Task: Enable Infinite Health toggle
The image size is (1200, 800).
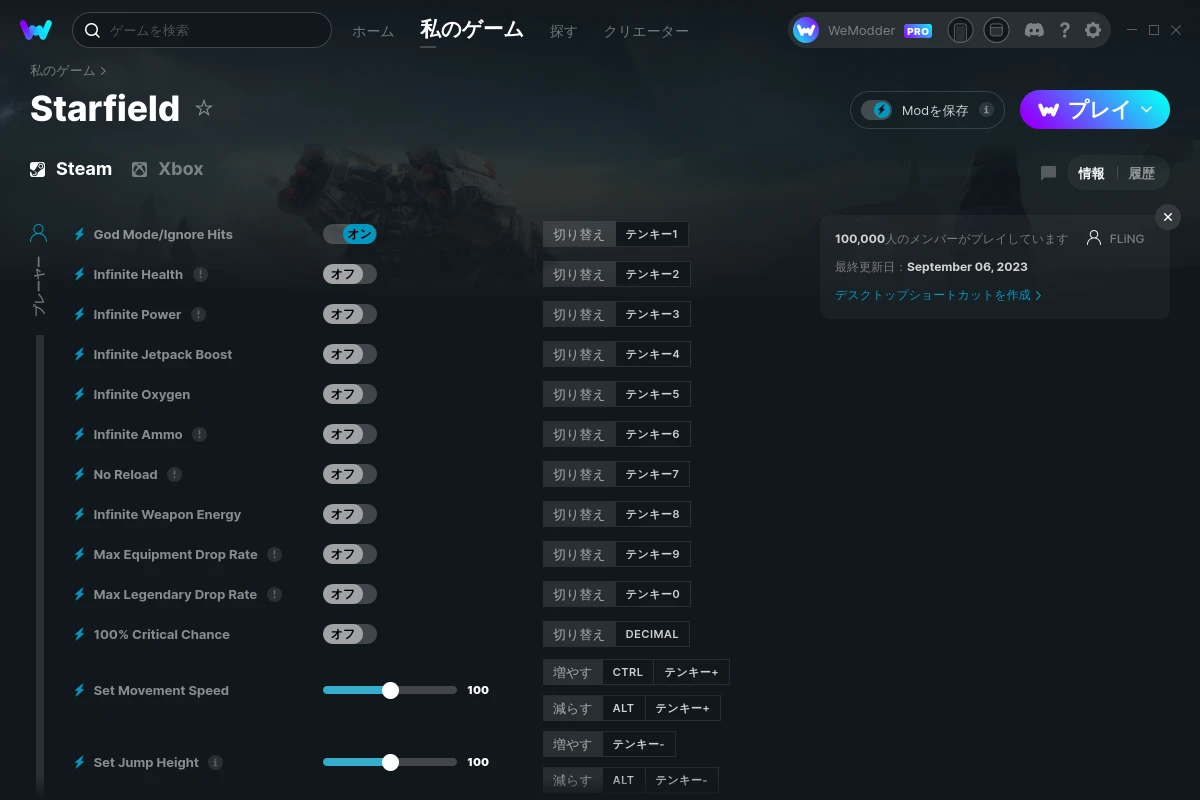Action: coord(350,274)
